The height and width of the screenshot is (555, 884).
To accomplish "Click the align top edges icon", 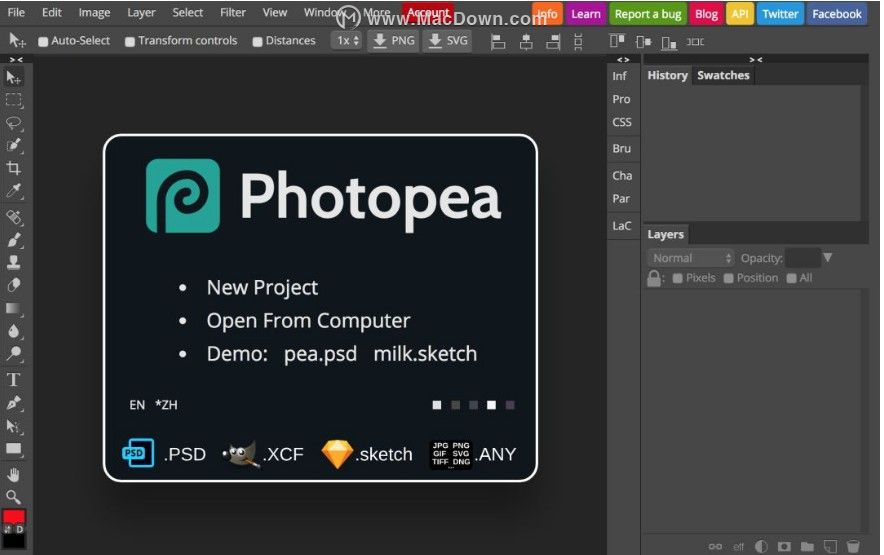I will coord(617,41).
